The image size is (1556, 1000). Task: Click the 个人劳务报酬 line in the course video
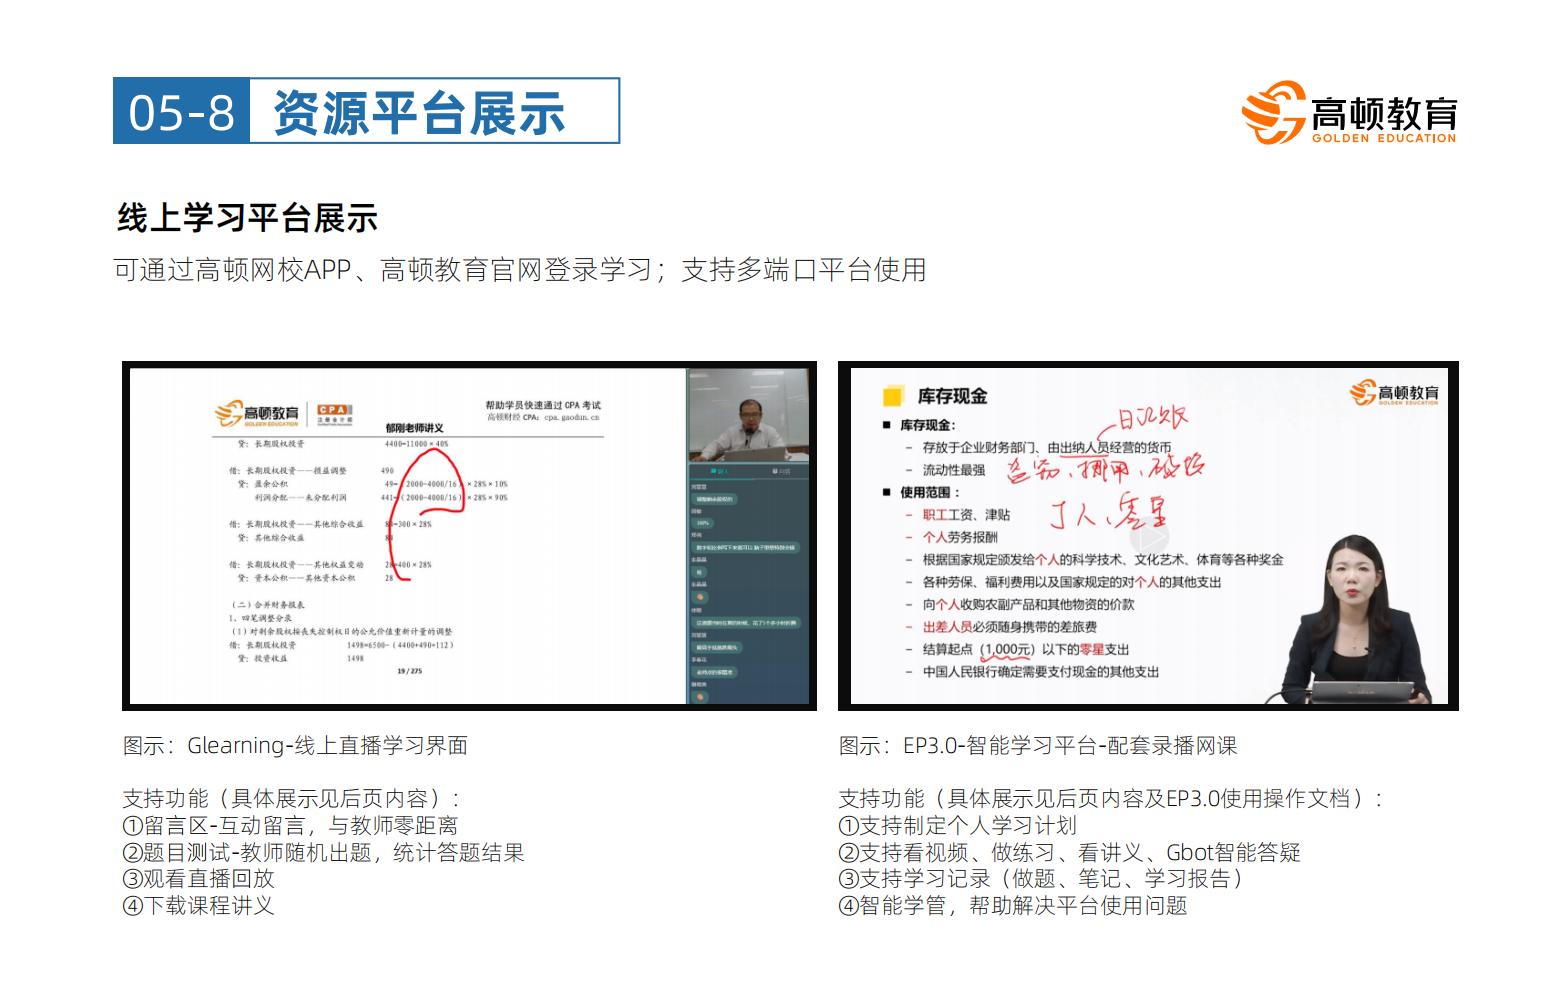(x=950, y=537)
